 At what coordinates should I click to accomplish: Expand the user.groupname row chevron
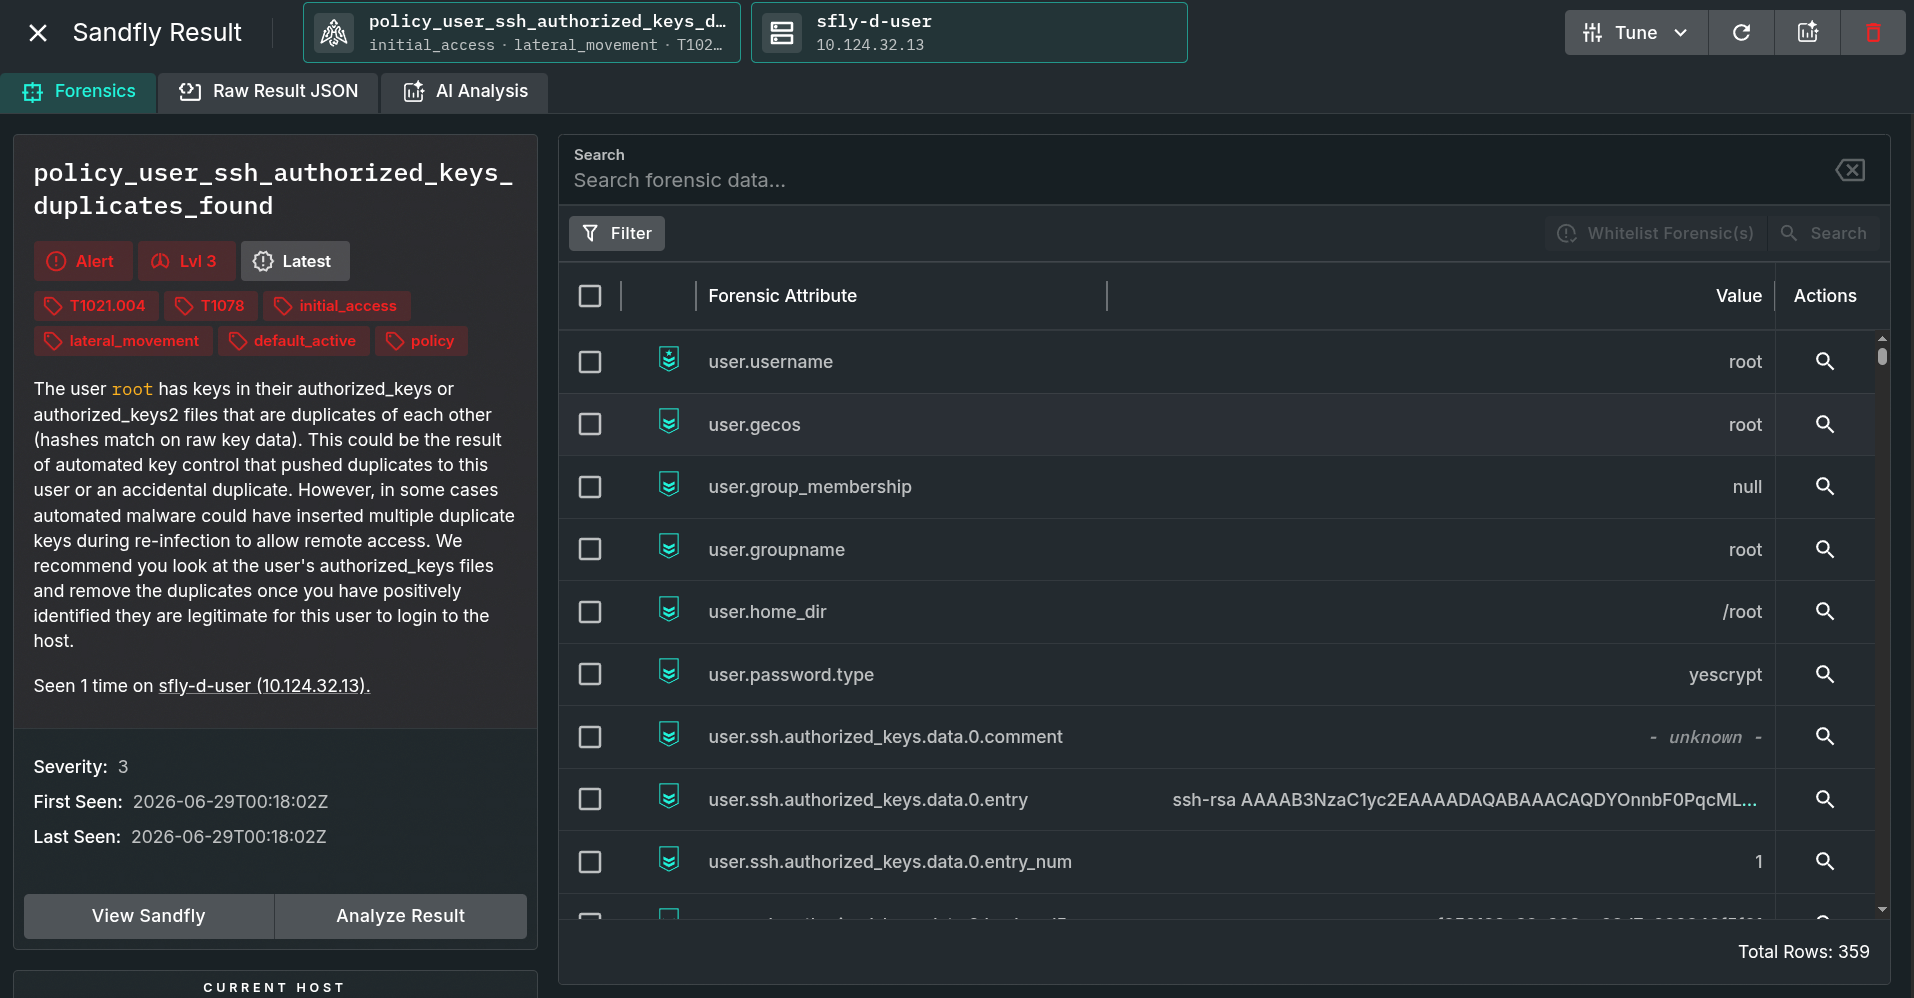coord(669,547)
